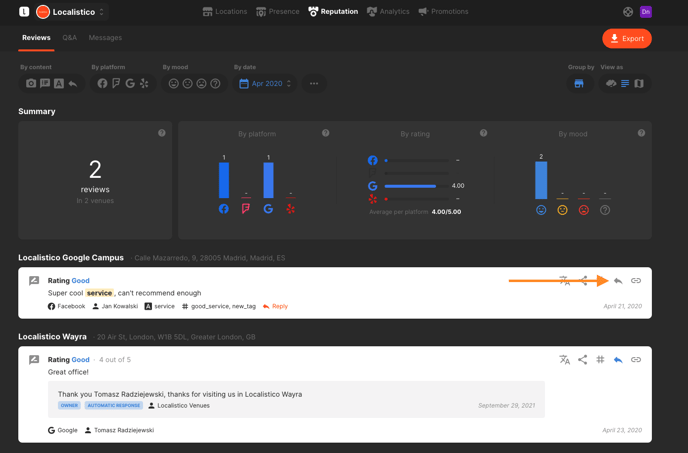Filter reviews by Google platform
Viewport: 688px width, 453px height.
[x=130, y=83]
